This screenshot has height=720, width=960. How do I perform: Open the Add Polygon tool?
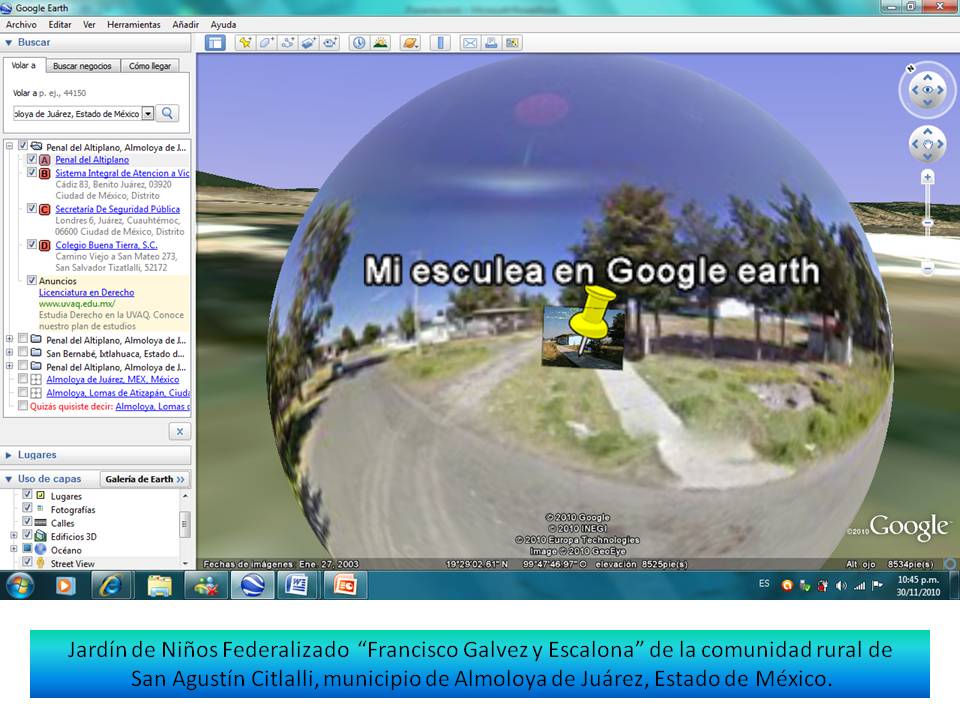pyautogui.click(x=264, y=42)
